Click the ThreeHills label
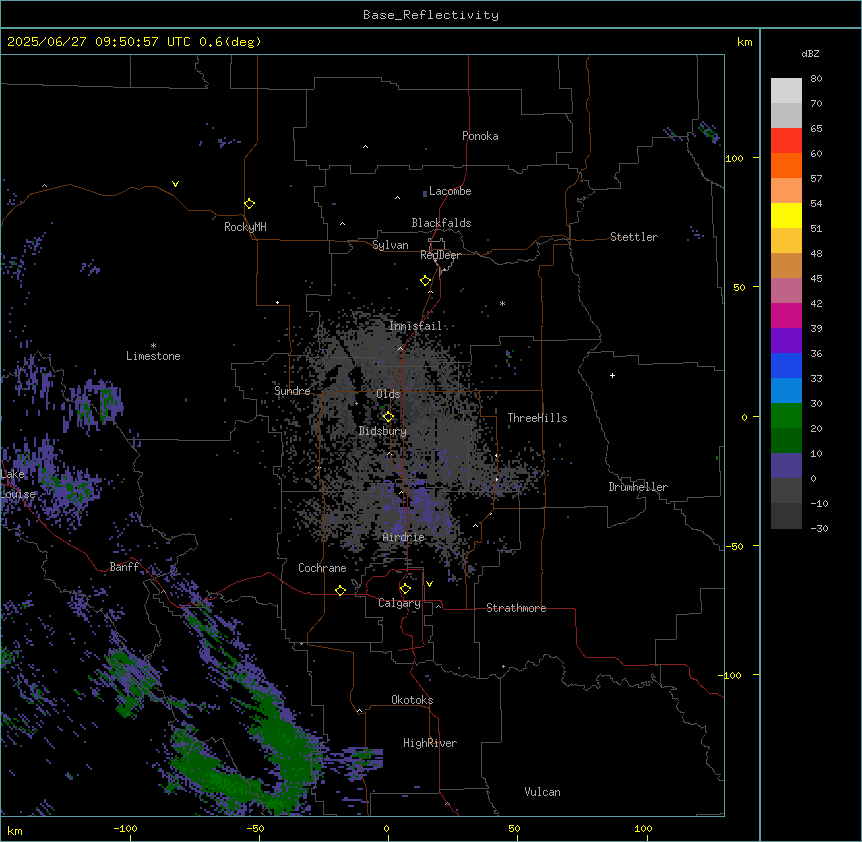Image resolution: width=862 pixels, height=842 pixels. point(537,418)
